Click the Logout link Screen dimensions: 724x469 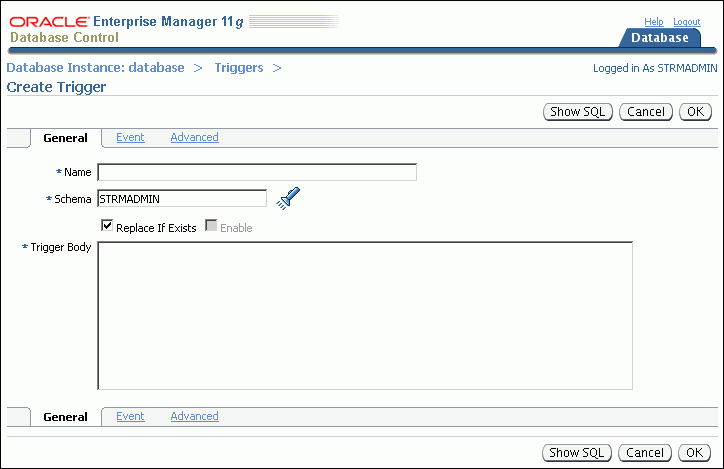tap(687, 22)
